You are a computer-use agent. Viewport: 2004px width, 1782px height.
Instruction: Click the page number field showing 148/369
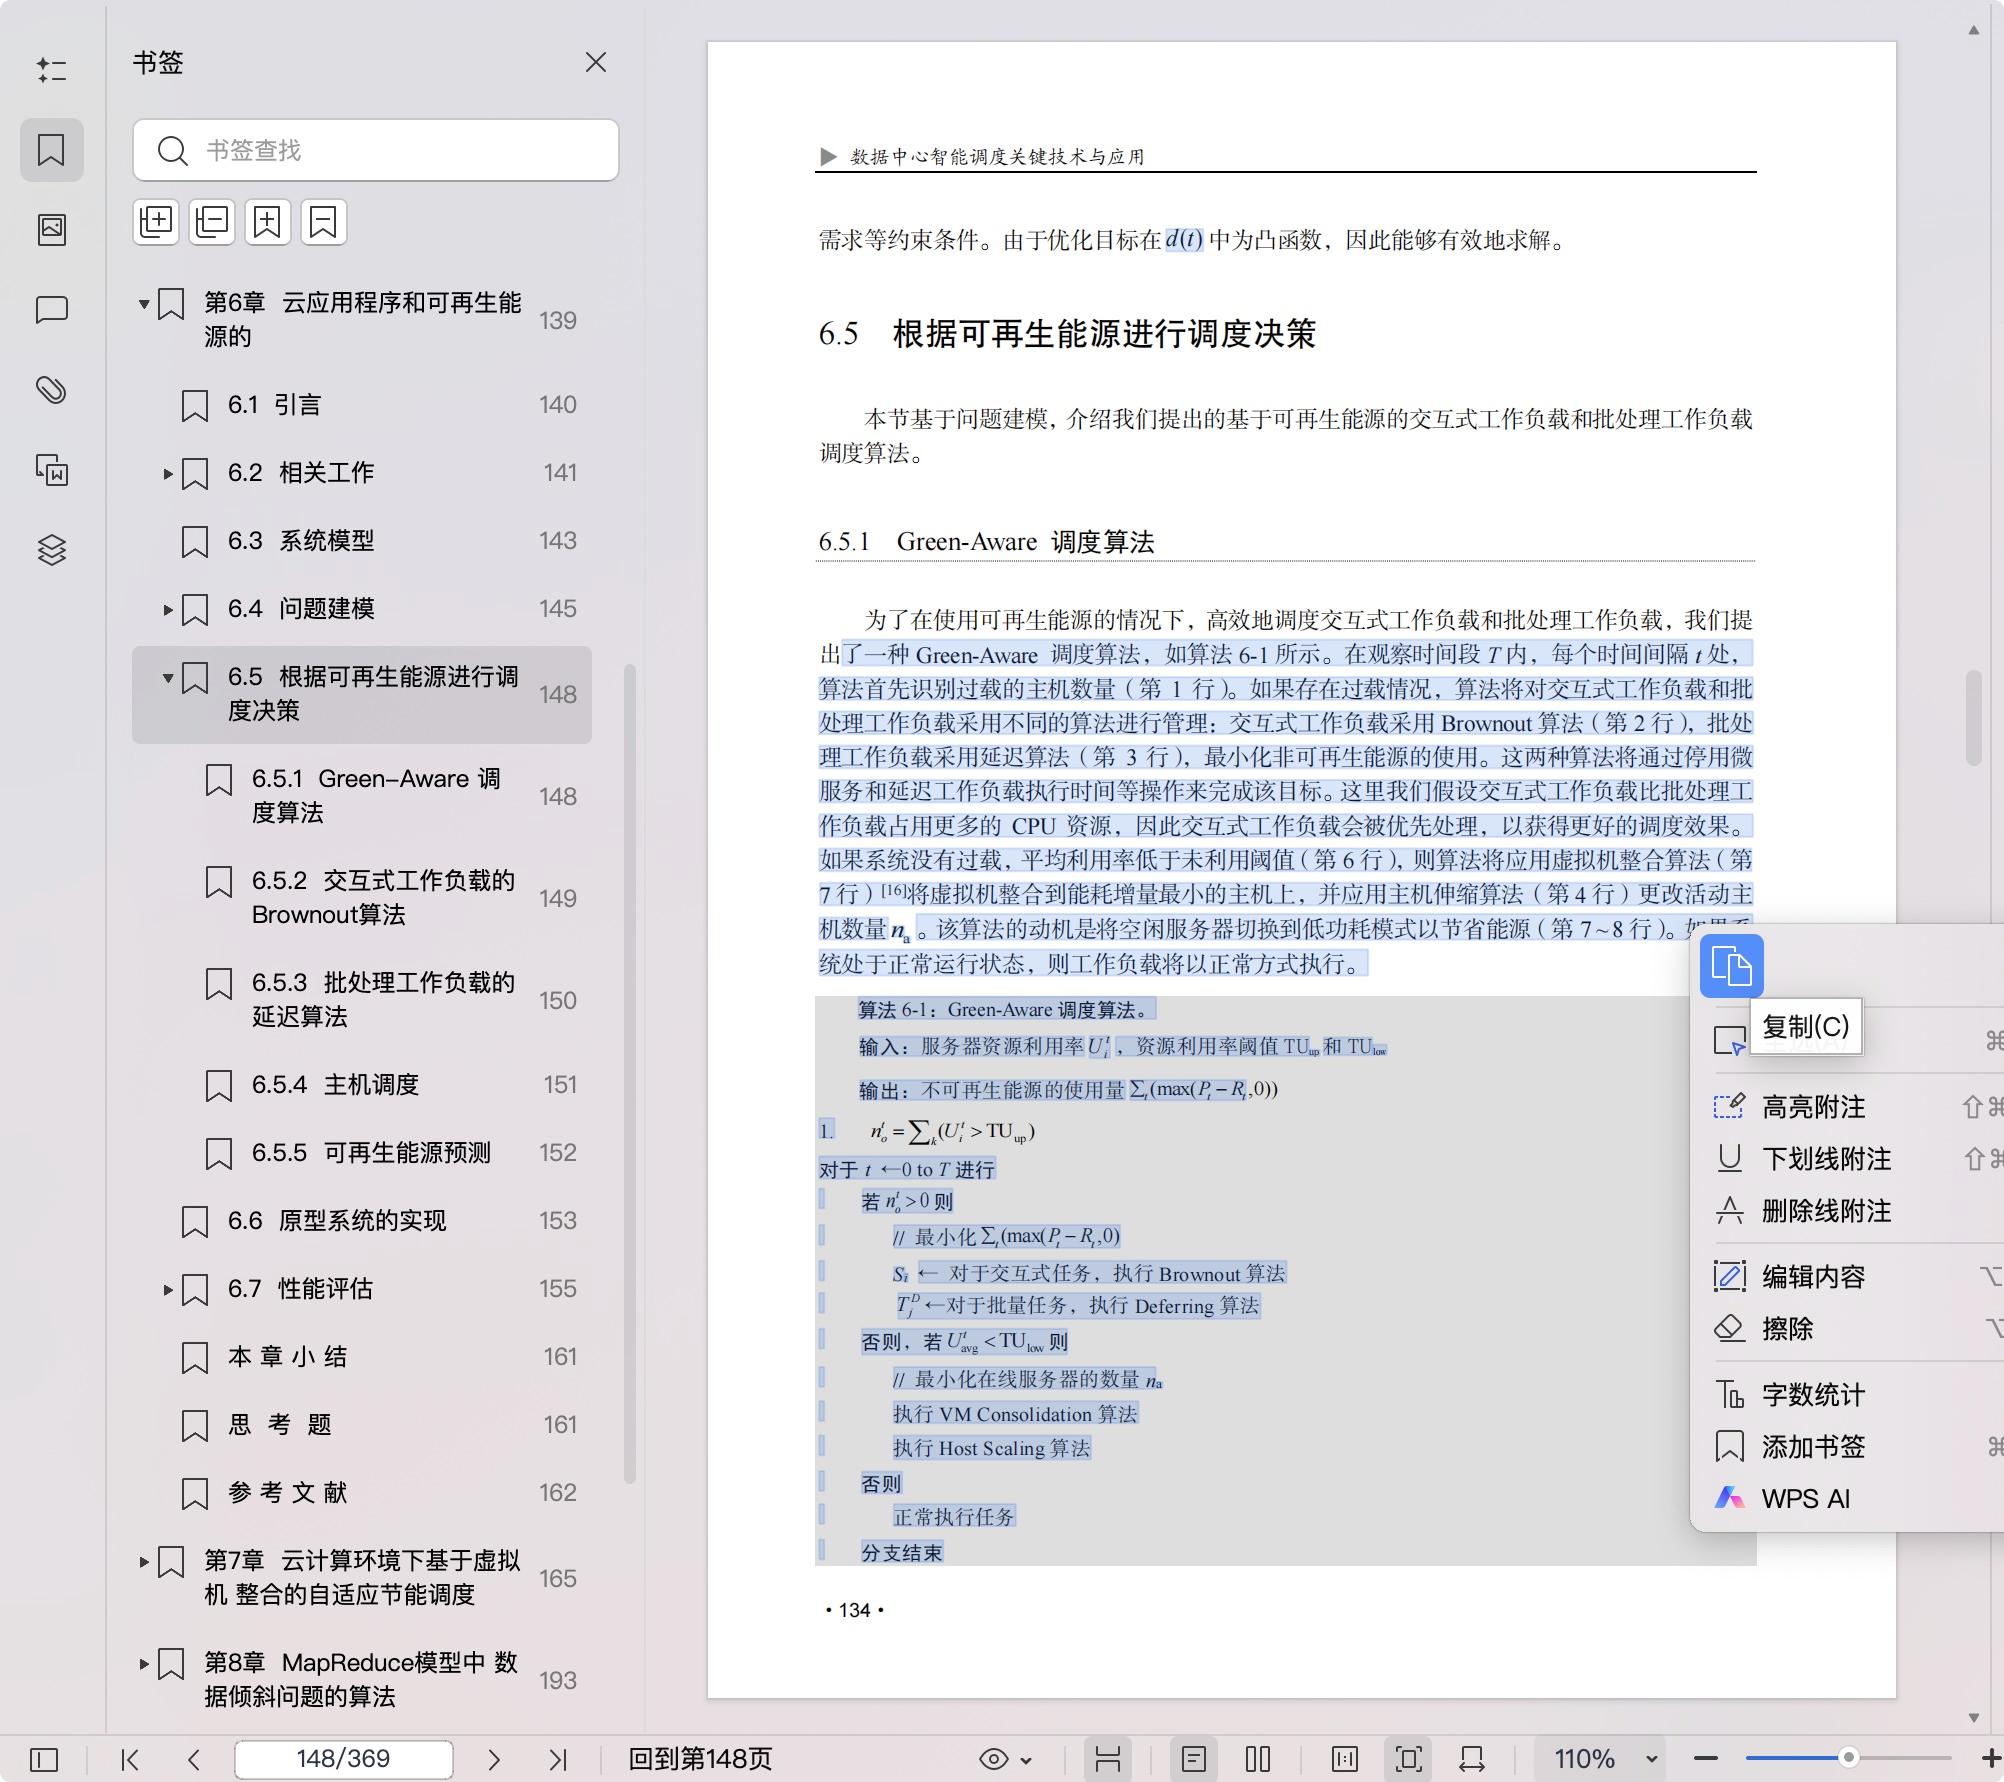click(x=343, y=1758)
